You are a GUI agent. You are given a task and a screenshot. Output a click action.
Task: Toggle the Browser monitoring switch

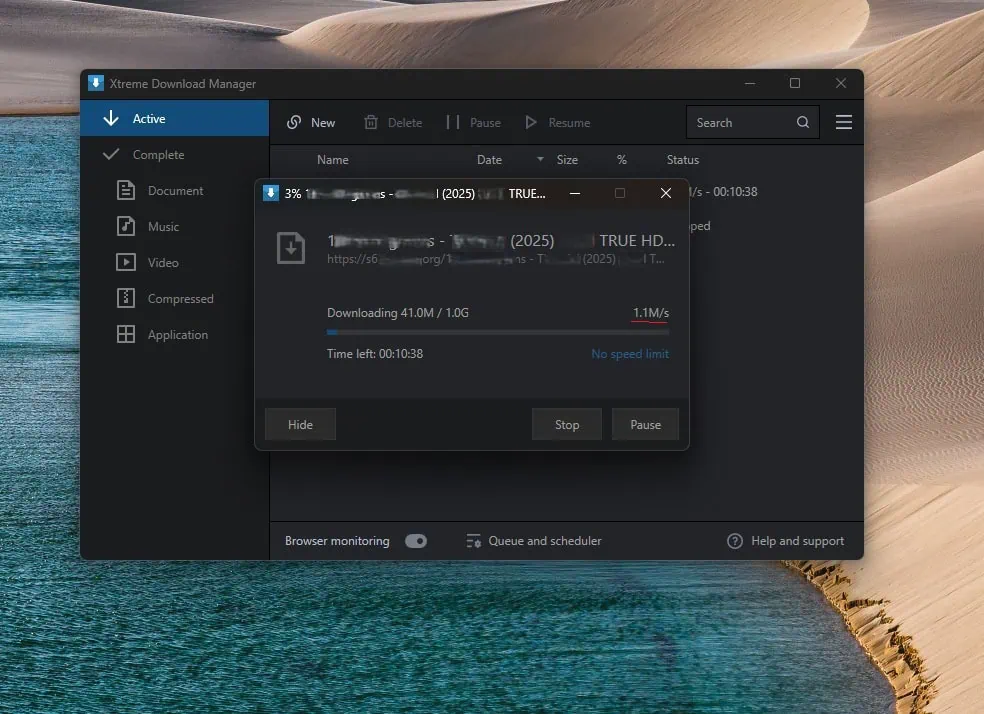click(416, 541)
